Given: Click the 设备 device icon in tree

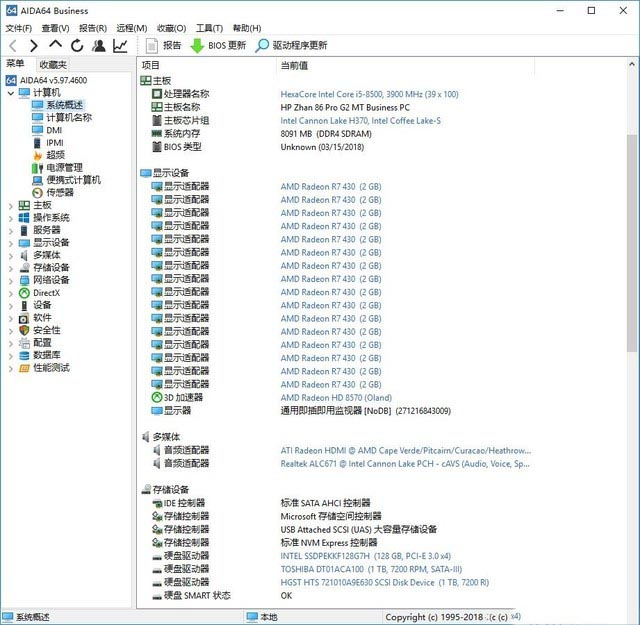Looking at the screenshot, I should click(24, 305).
